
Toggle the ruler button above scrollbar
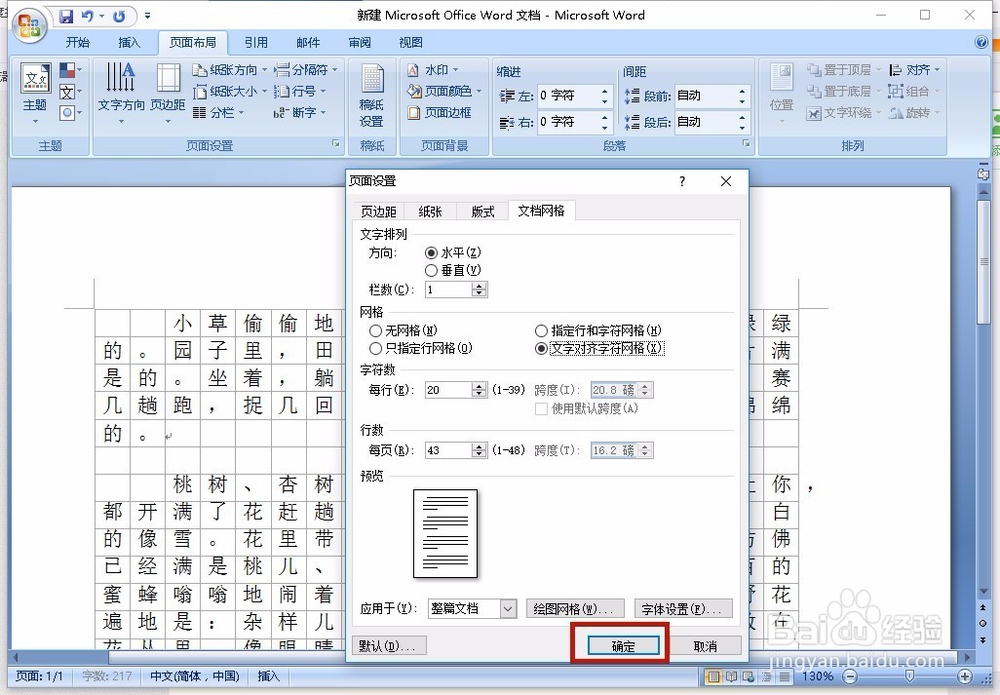pyautogui.click(x=983, y=174)
